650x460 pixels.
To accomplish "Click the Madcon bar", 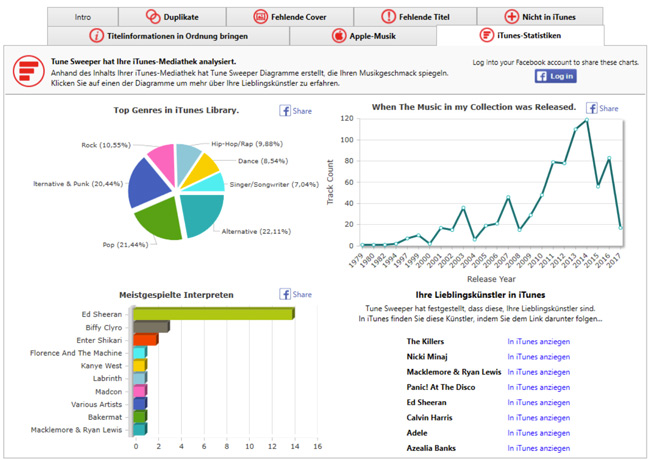I will pyautogui.click(x=140, y=391).
